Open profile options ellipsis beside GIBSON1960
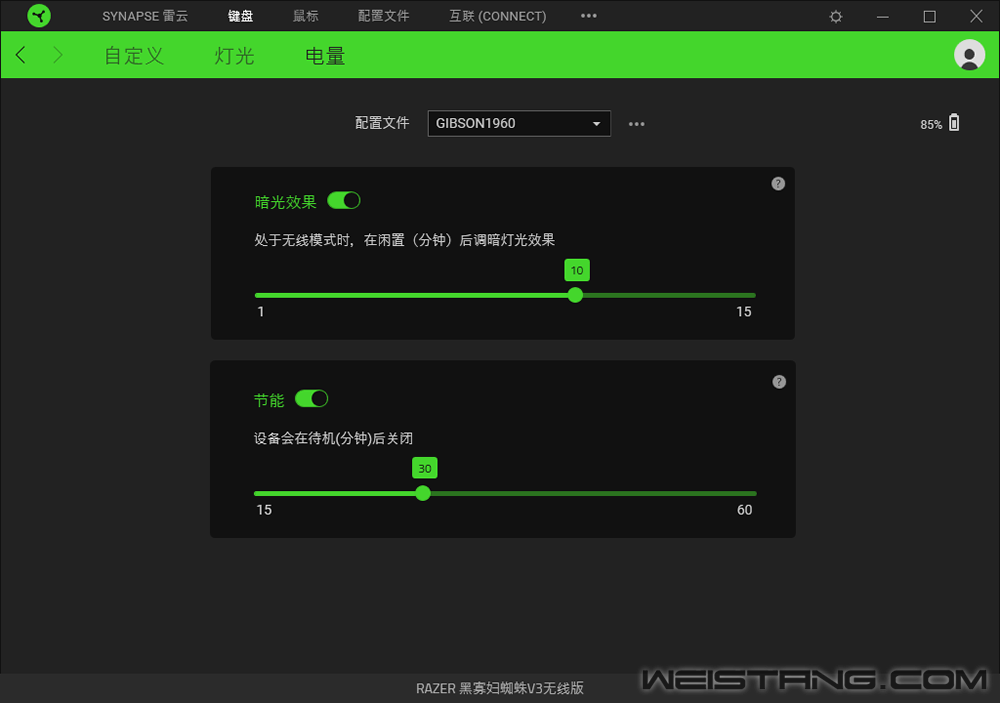This screenshot has height=703, width=1000. [x=636, y=124]
